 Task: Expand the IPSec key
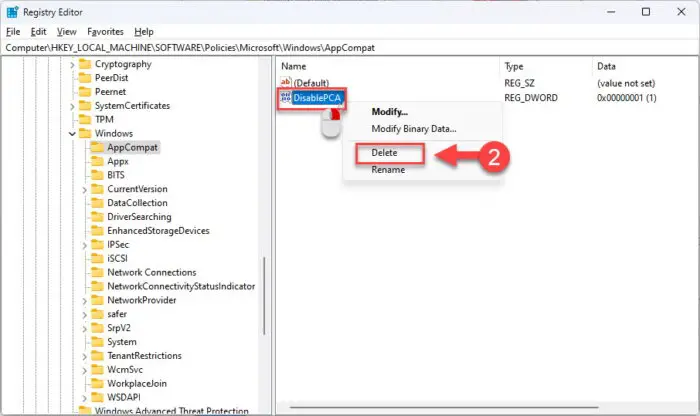(85, 245)
